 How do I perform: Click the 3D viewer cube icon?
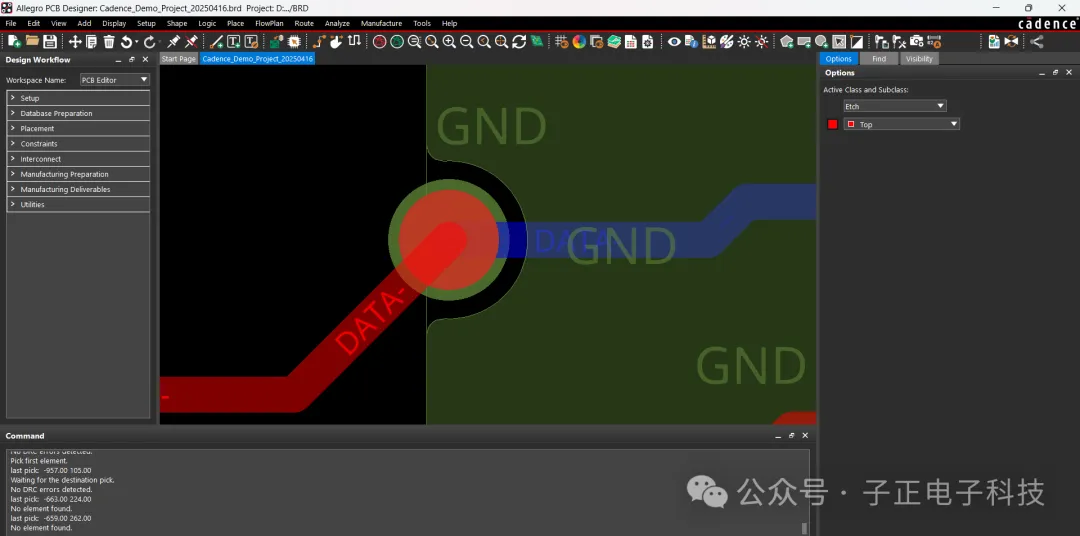709,41
